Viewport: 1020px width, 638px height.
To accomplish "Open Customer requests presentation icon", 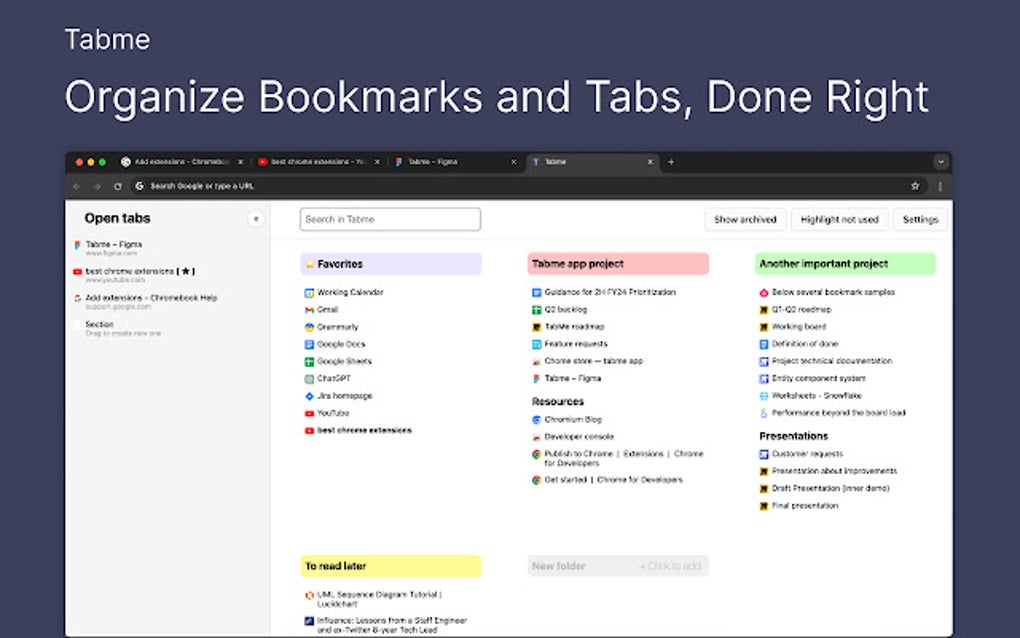I will tap(764, 455).
